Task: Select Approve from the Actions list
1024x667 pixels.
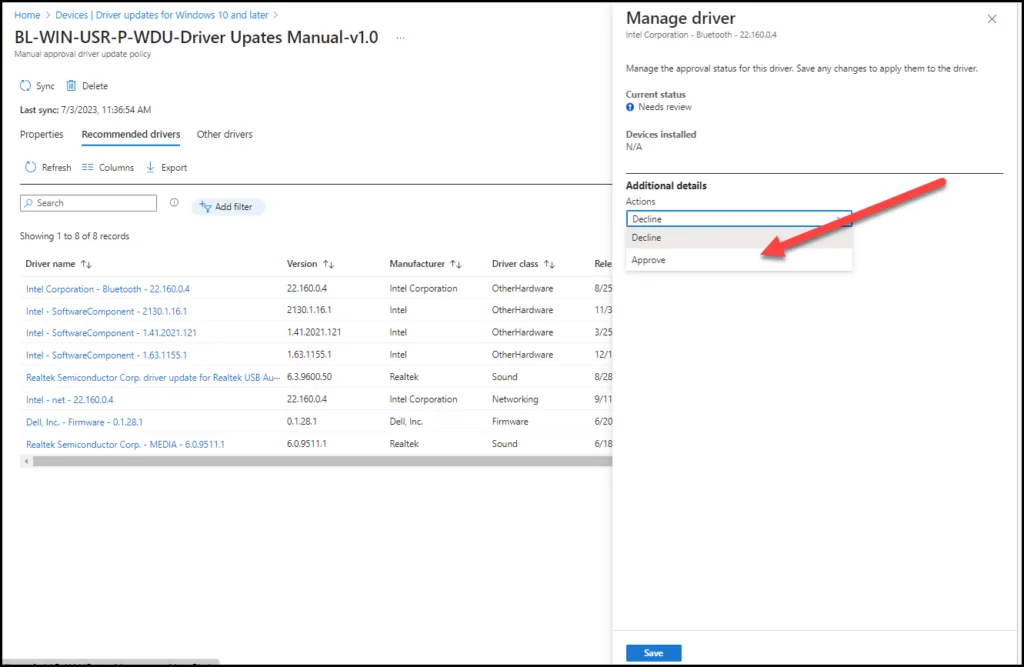Action: pos(649,260)
